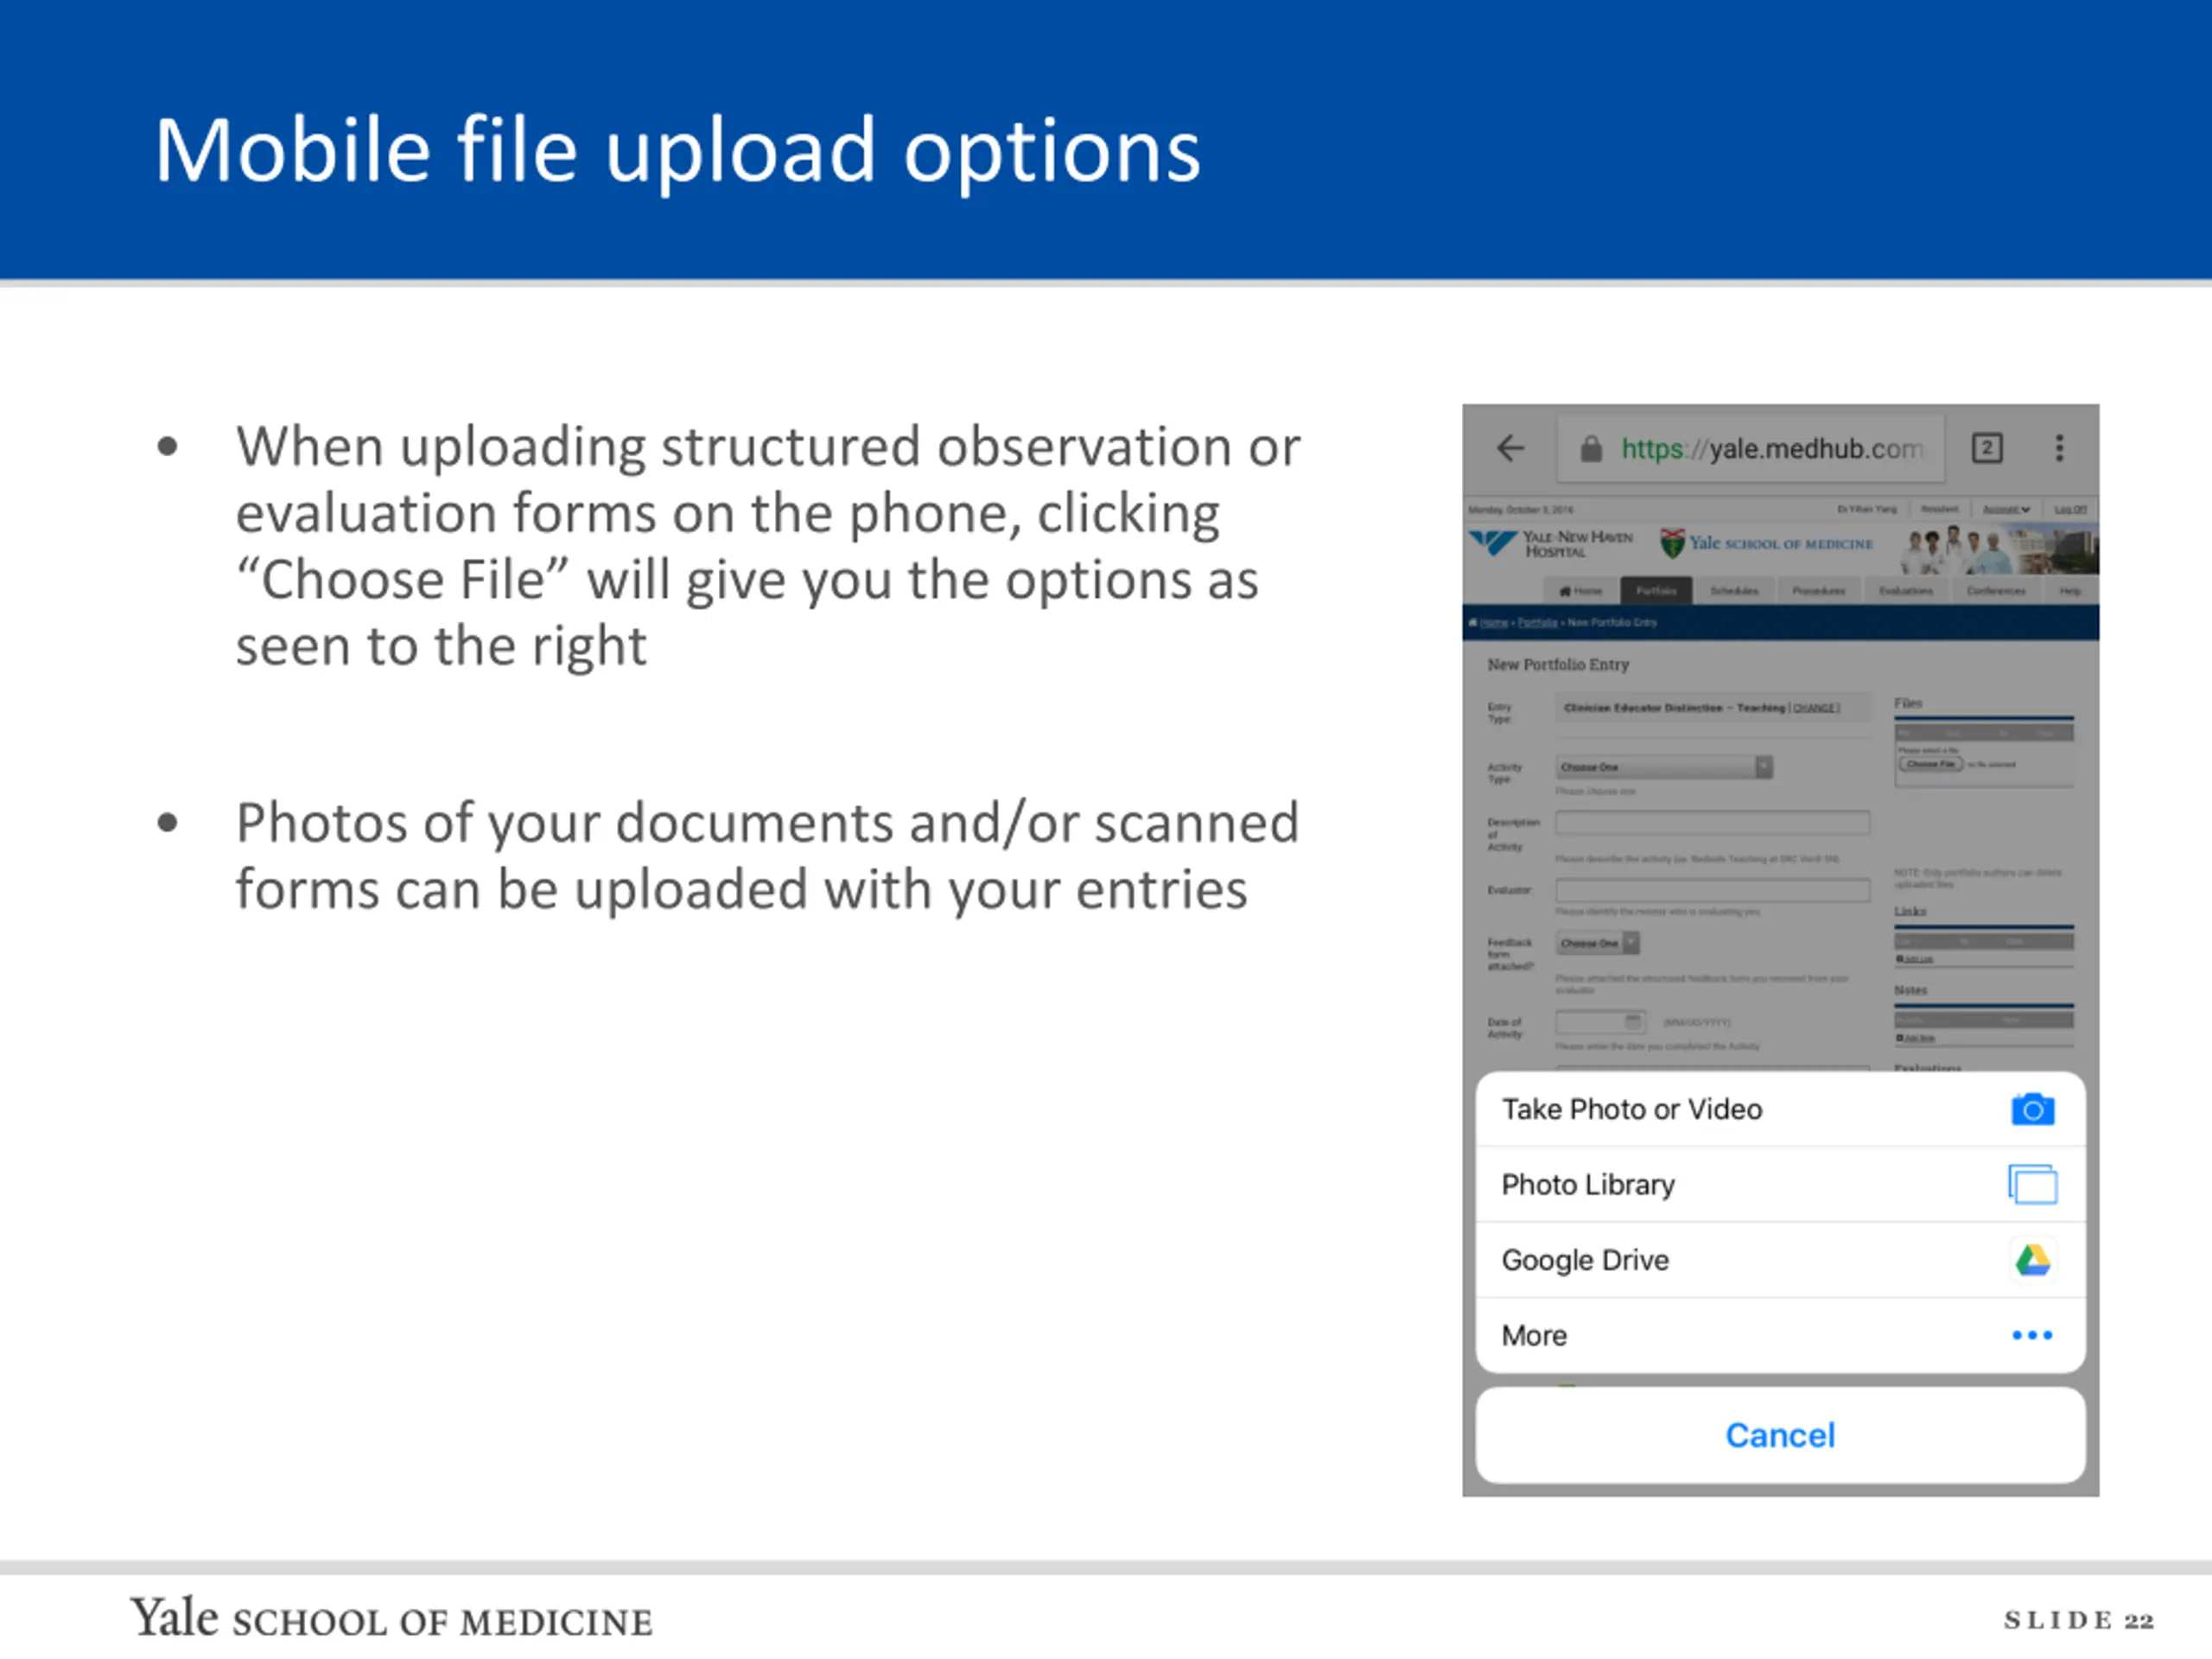Open the three-dot browser menu
The width and height of the screenshot is (2212, 1659).
pos(2059,448)
